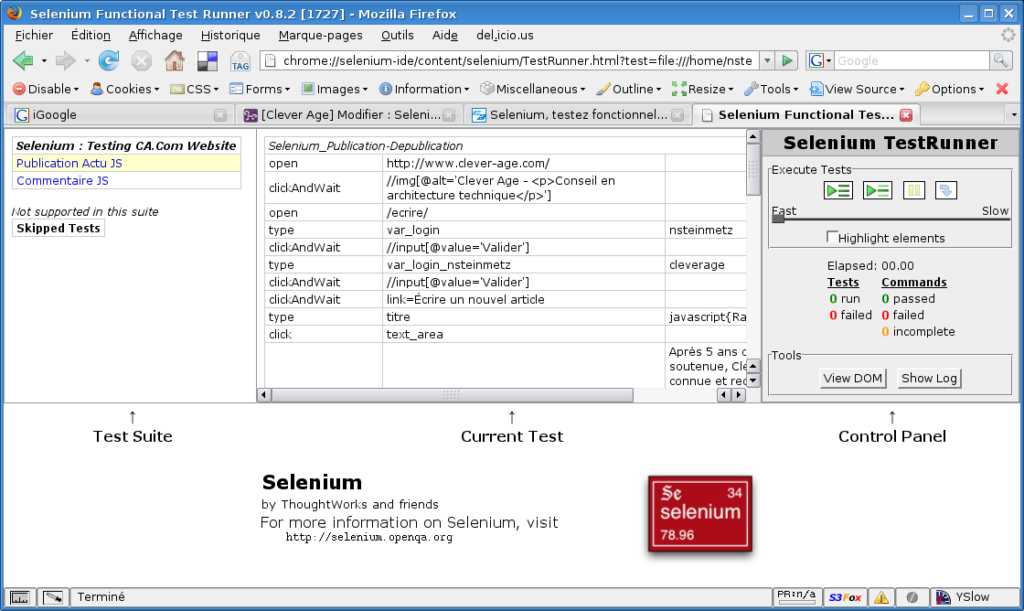Click the second status bar console icon
The height and width of the screenshot is (611, 1024).
[x=53, y=597]
